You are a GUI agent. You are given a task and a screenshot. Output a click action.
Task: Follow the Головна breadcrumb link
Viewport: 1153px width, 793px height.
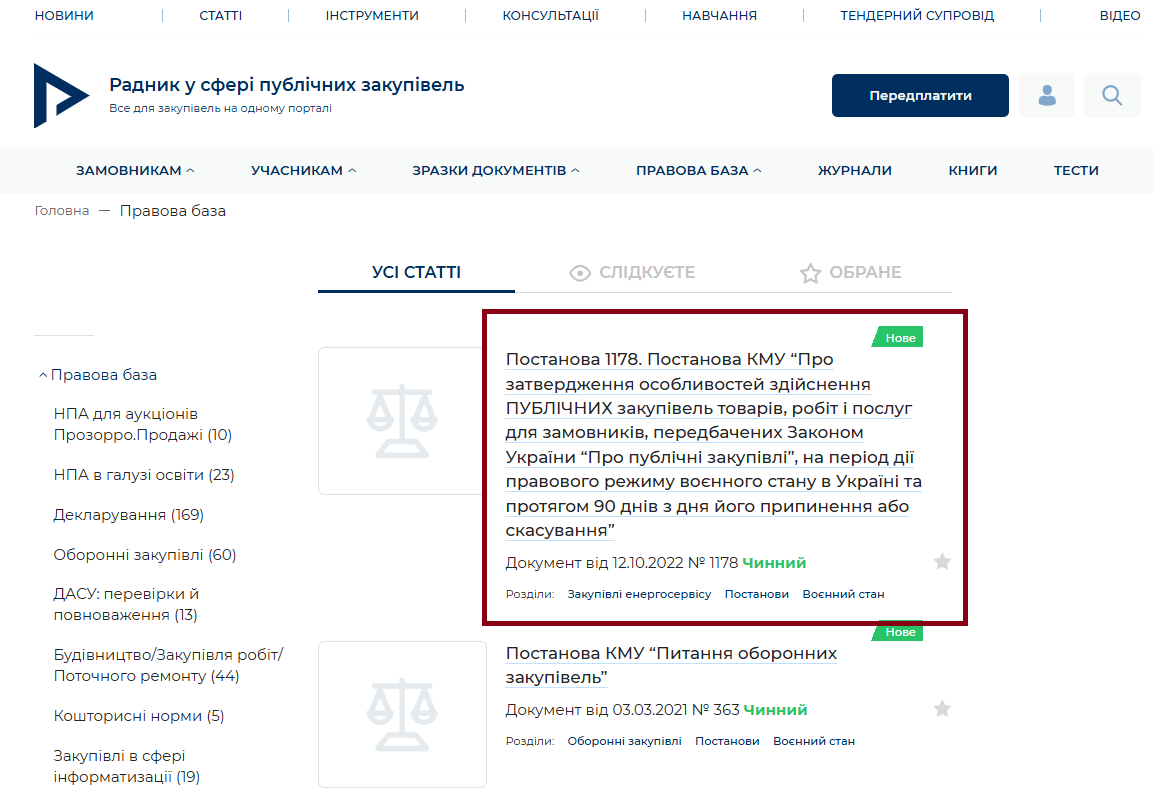pos(62,211)
